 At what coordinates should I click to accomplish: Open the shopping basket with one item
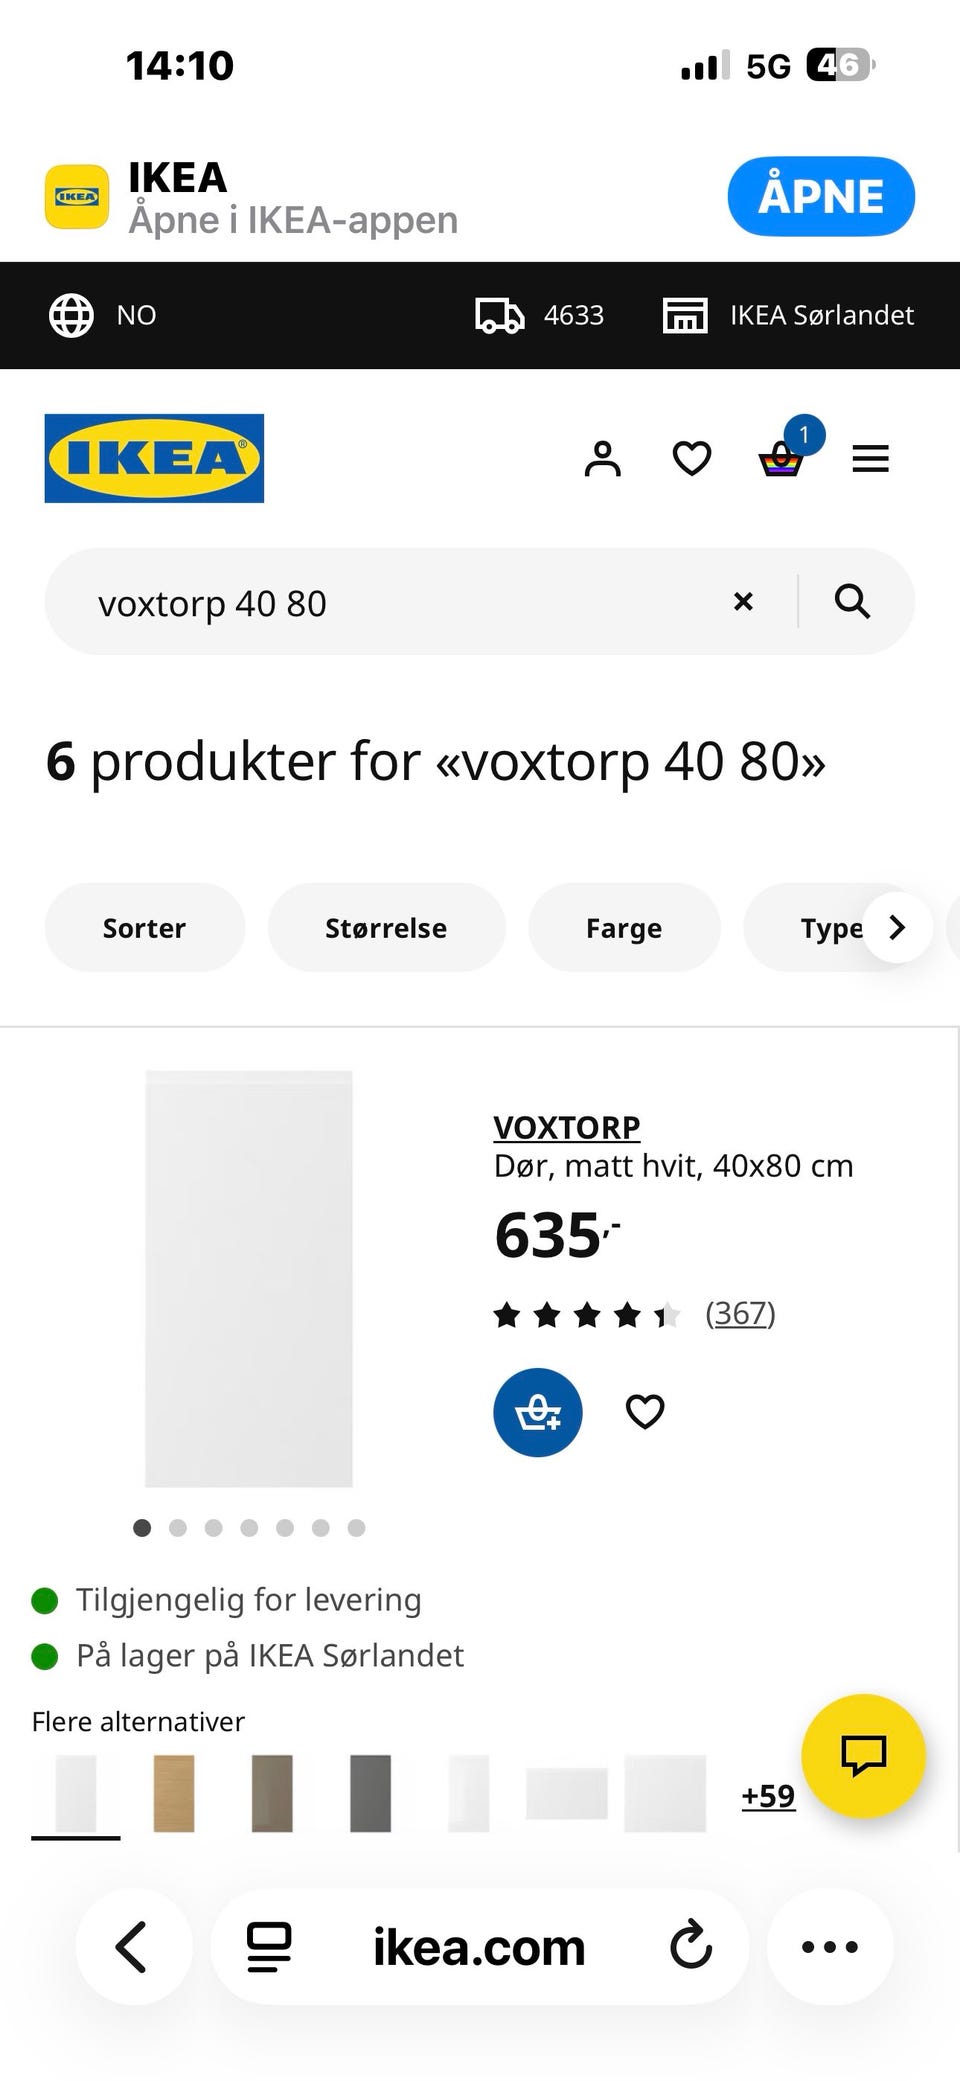tap(782, 457)
